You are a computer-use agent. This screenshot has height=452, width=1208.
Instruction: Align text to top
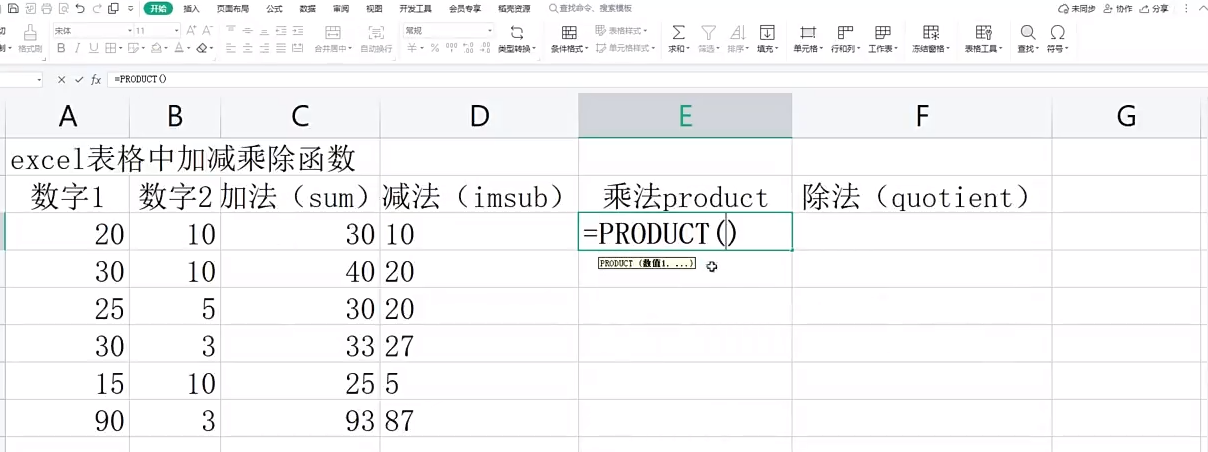click(x=231, y=31)
